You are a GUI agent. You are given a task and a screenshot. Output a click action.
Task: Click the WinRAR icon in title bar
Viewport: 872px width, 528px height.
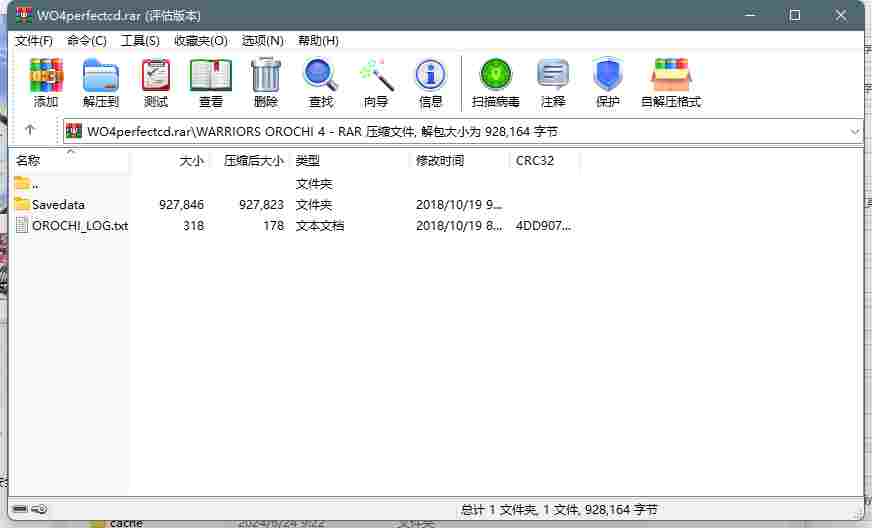23,14
